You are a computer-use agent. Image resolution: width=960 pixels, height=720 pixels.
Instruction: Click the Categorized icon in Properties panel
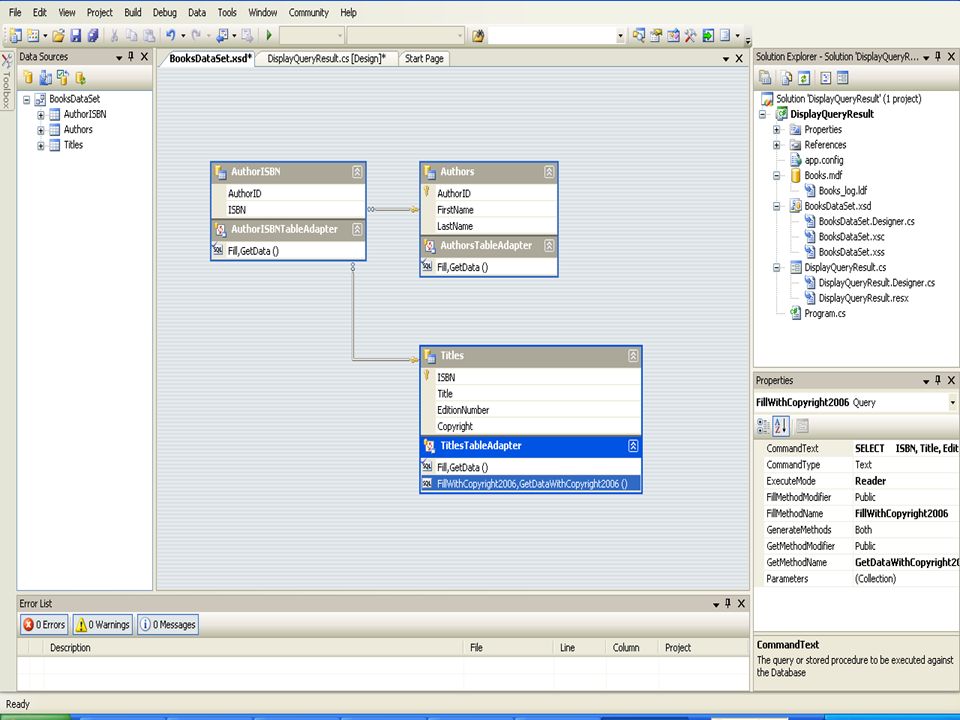click(763, 426)
